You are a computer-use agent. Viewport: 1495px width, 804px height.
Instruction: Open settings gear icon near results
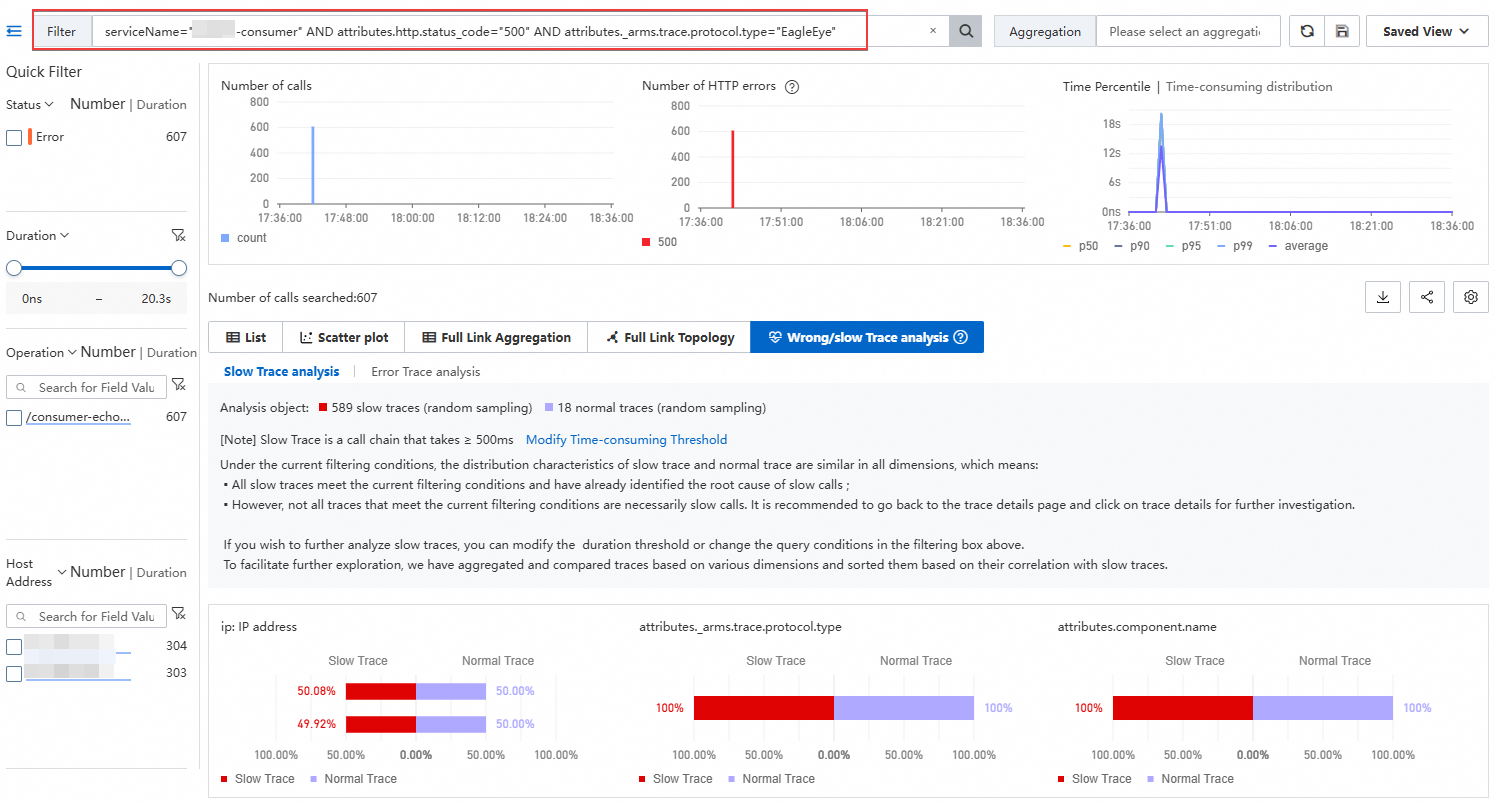pyautogui.click(x=1470, y=297)
